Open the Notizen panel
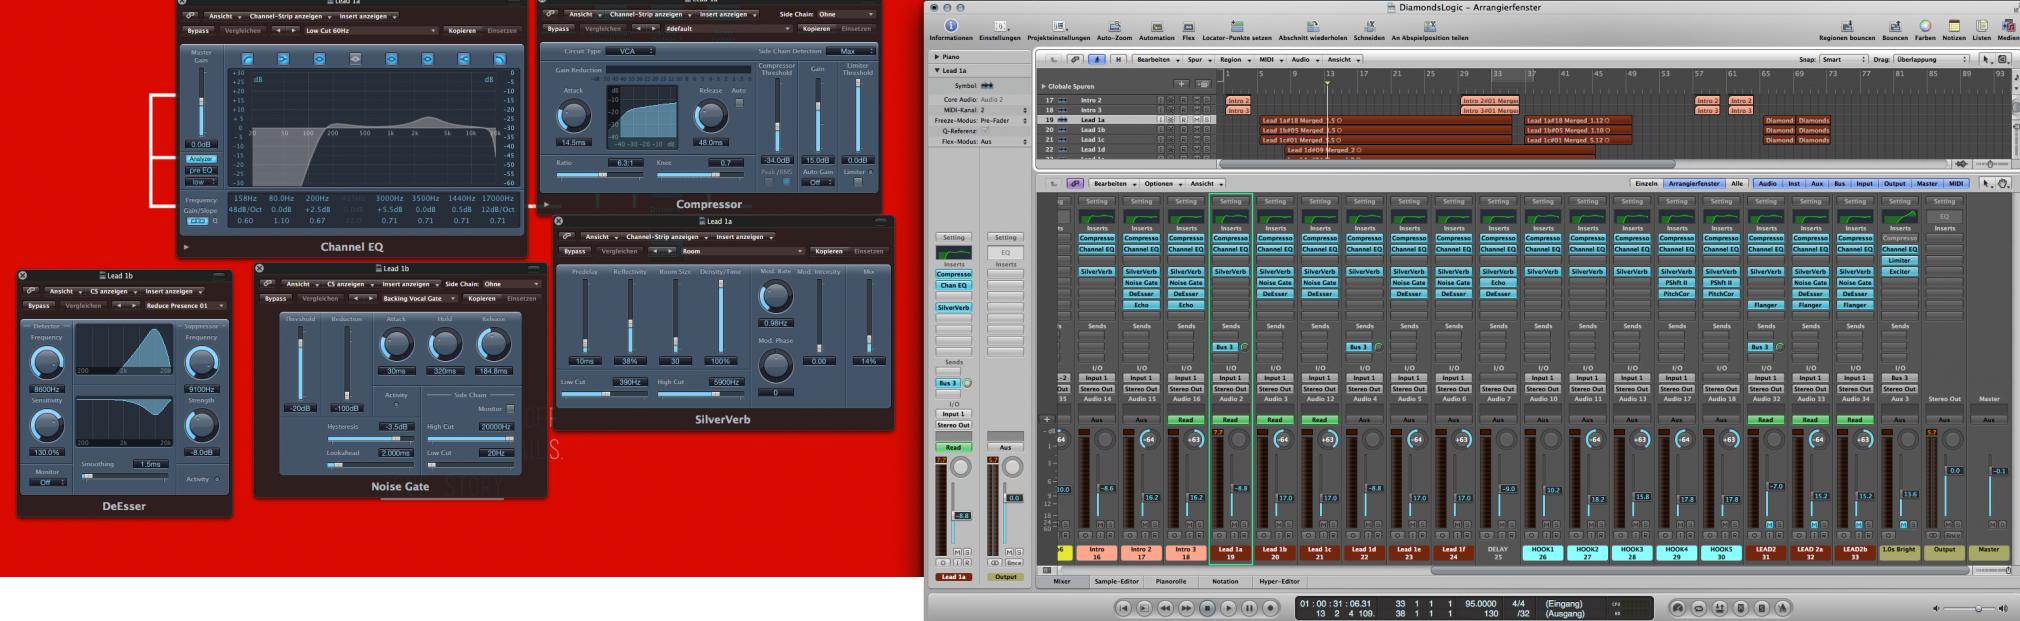 [x=1954, y=26]
